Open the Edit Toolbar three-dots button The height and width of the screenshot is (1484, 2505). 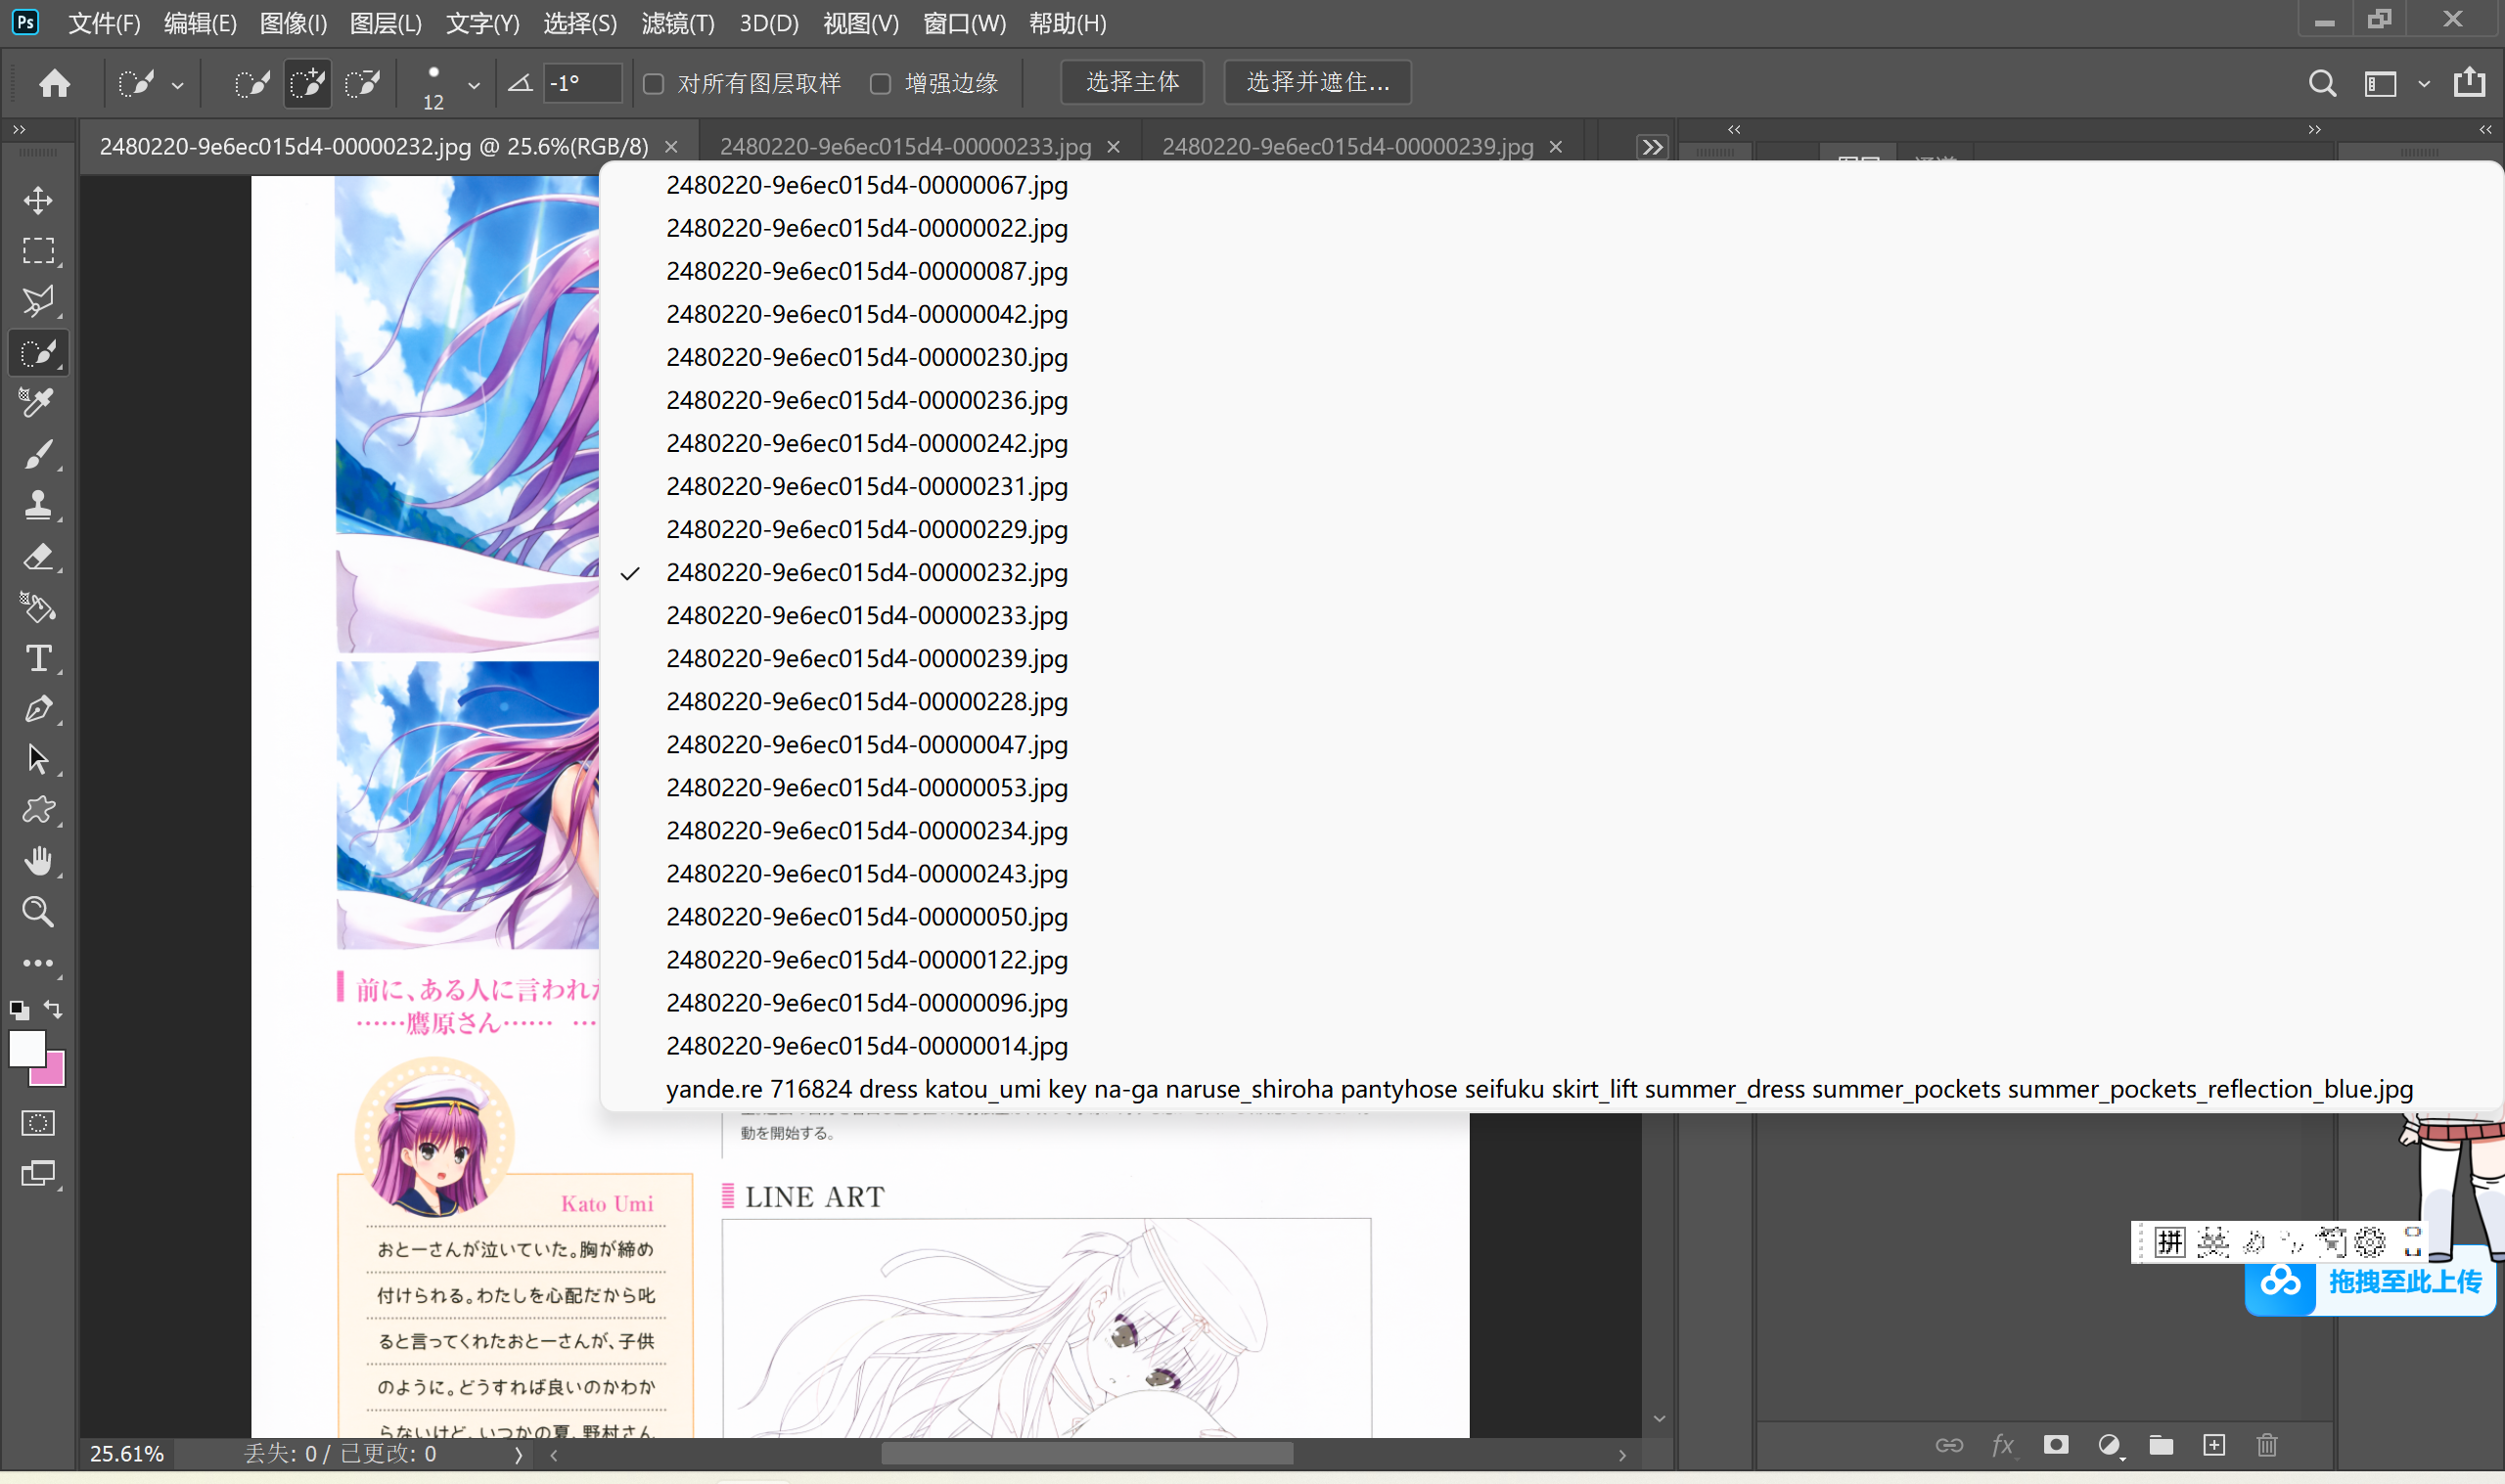(x=38, y=963)
